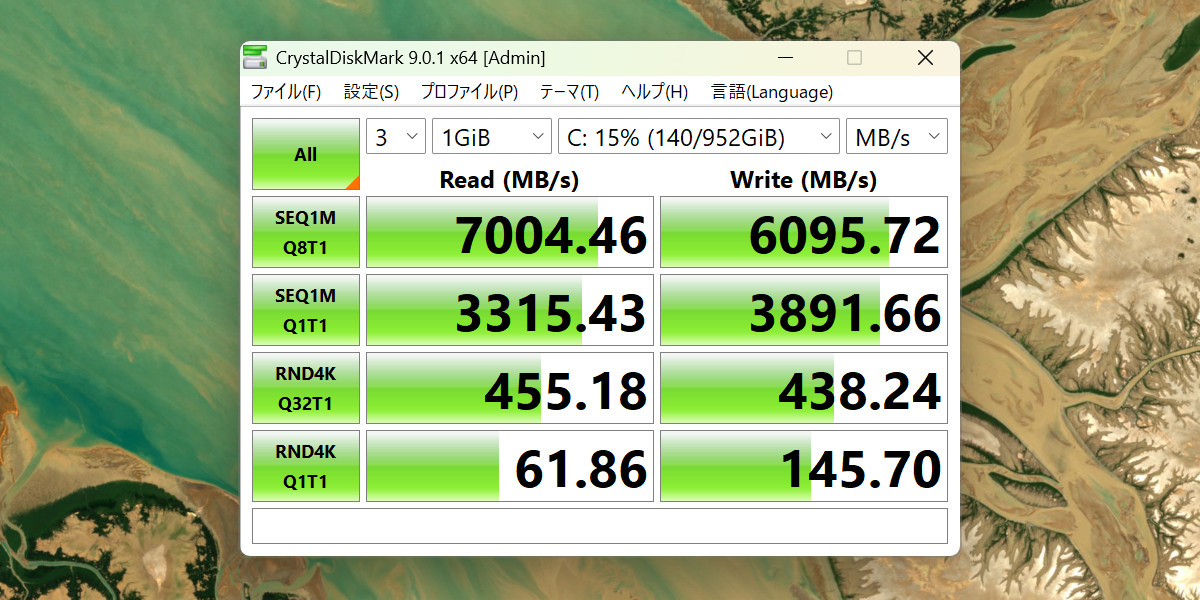Image resolution: width=1200 pixels, height=600 pixels.
Task: Run the SEQ1M Q1T1 benchmark
Action: pos(305,310)
